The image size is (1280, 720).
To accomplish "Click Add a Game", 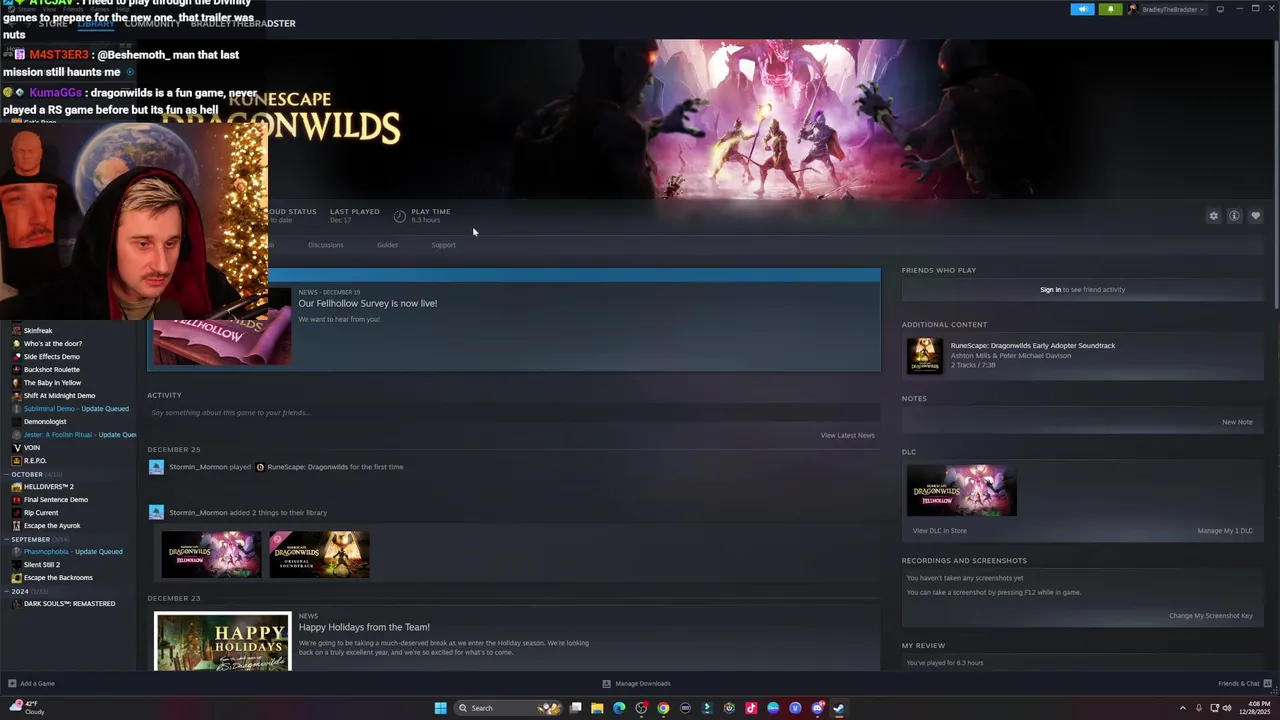I will tap(31, 684).
